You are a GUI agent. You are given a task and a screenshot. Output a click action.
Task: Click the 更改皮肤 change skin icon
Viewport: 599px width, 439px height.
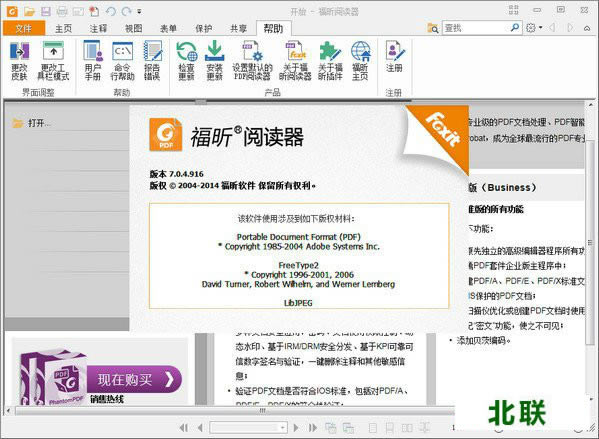[19, 61]
